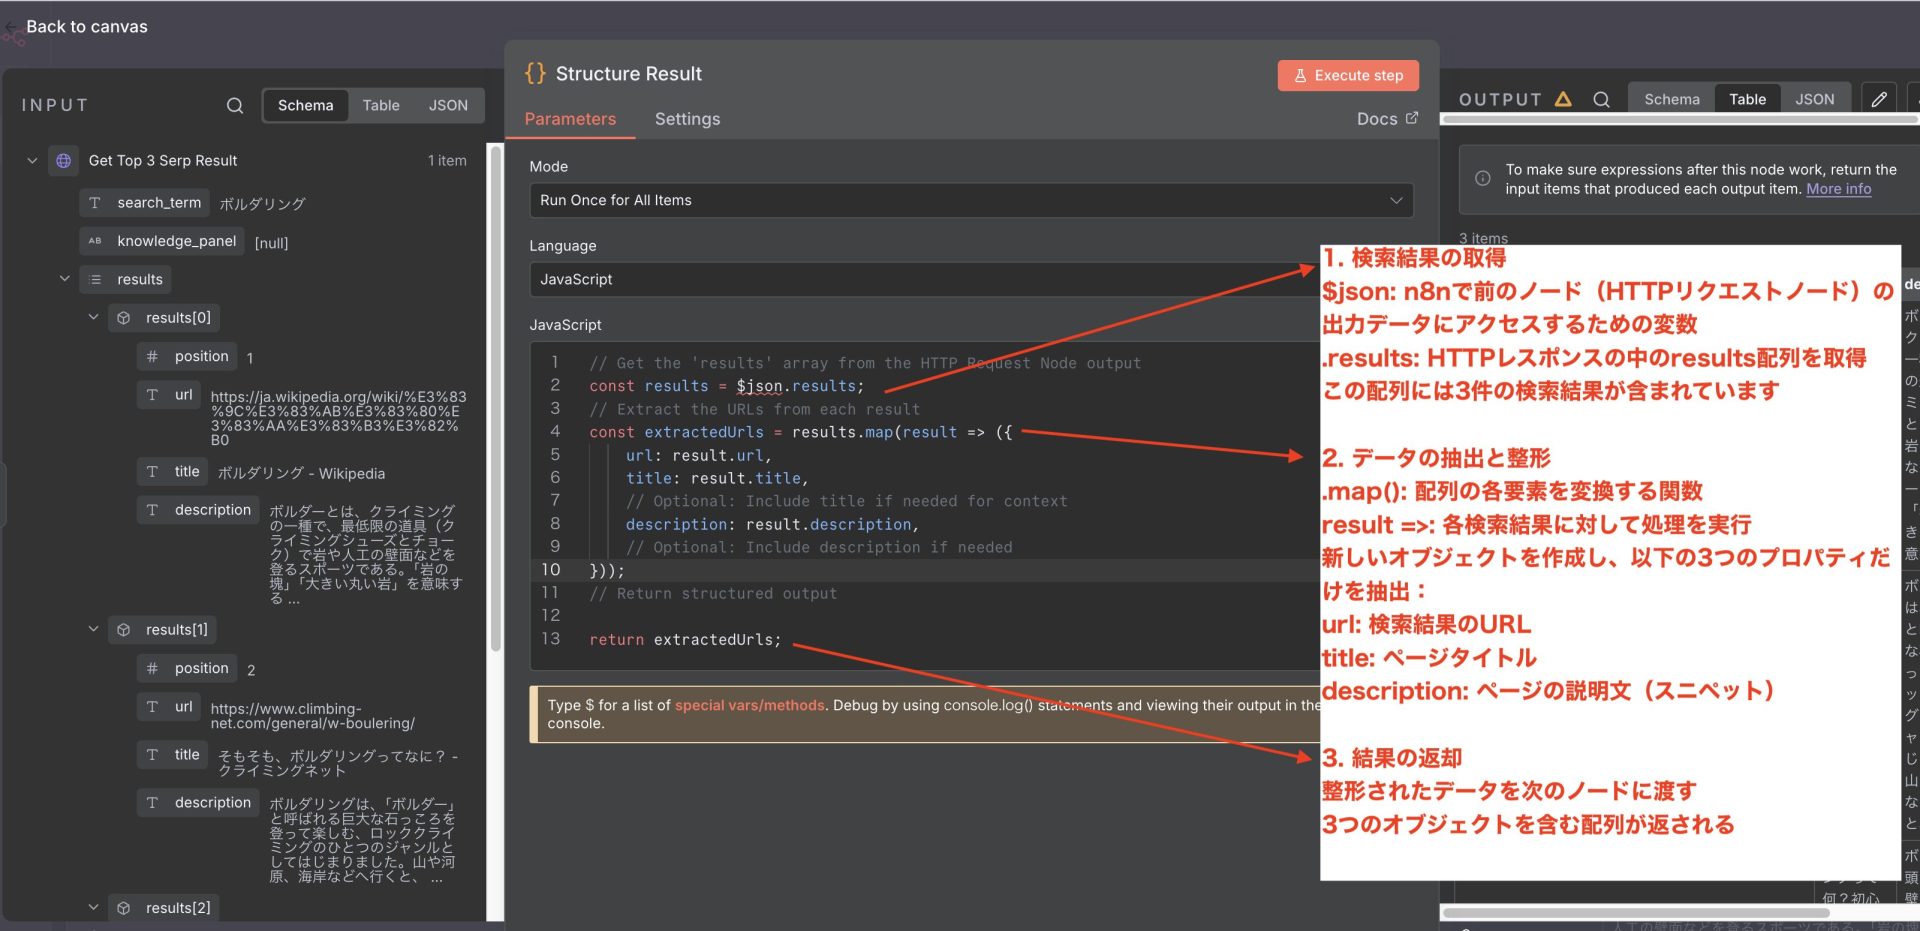Click the cube icon next to results[0]
The image size is (1920, 931).
pos(124,318)
